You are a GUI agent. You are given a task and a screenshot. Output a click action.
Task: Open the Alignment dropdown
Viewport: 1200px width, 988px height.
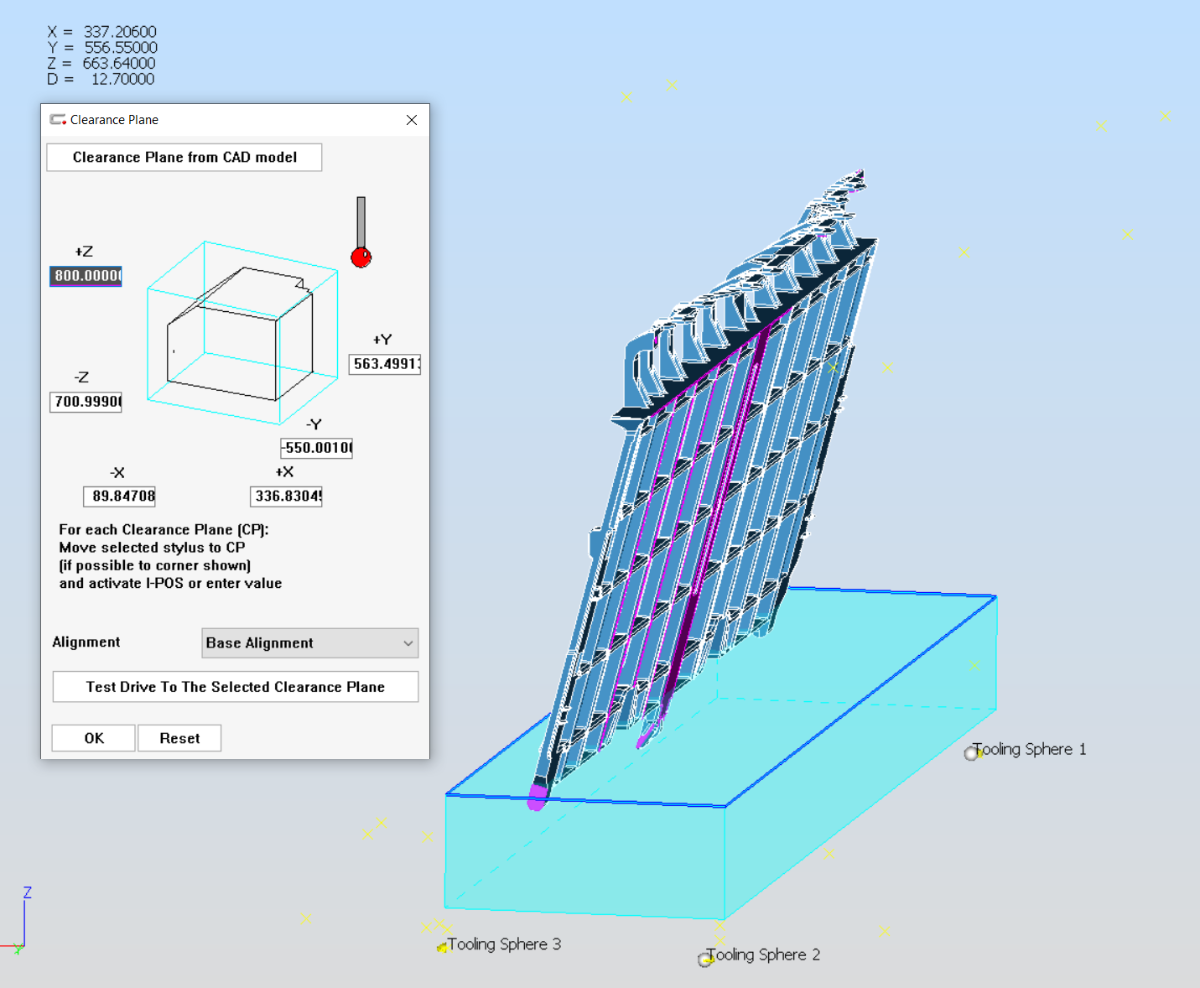(310, 643)
